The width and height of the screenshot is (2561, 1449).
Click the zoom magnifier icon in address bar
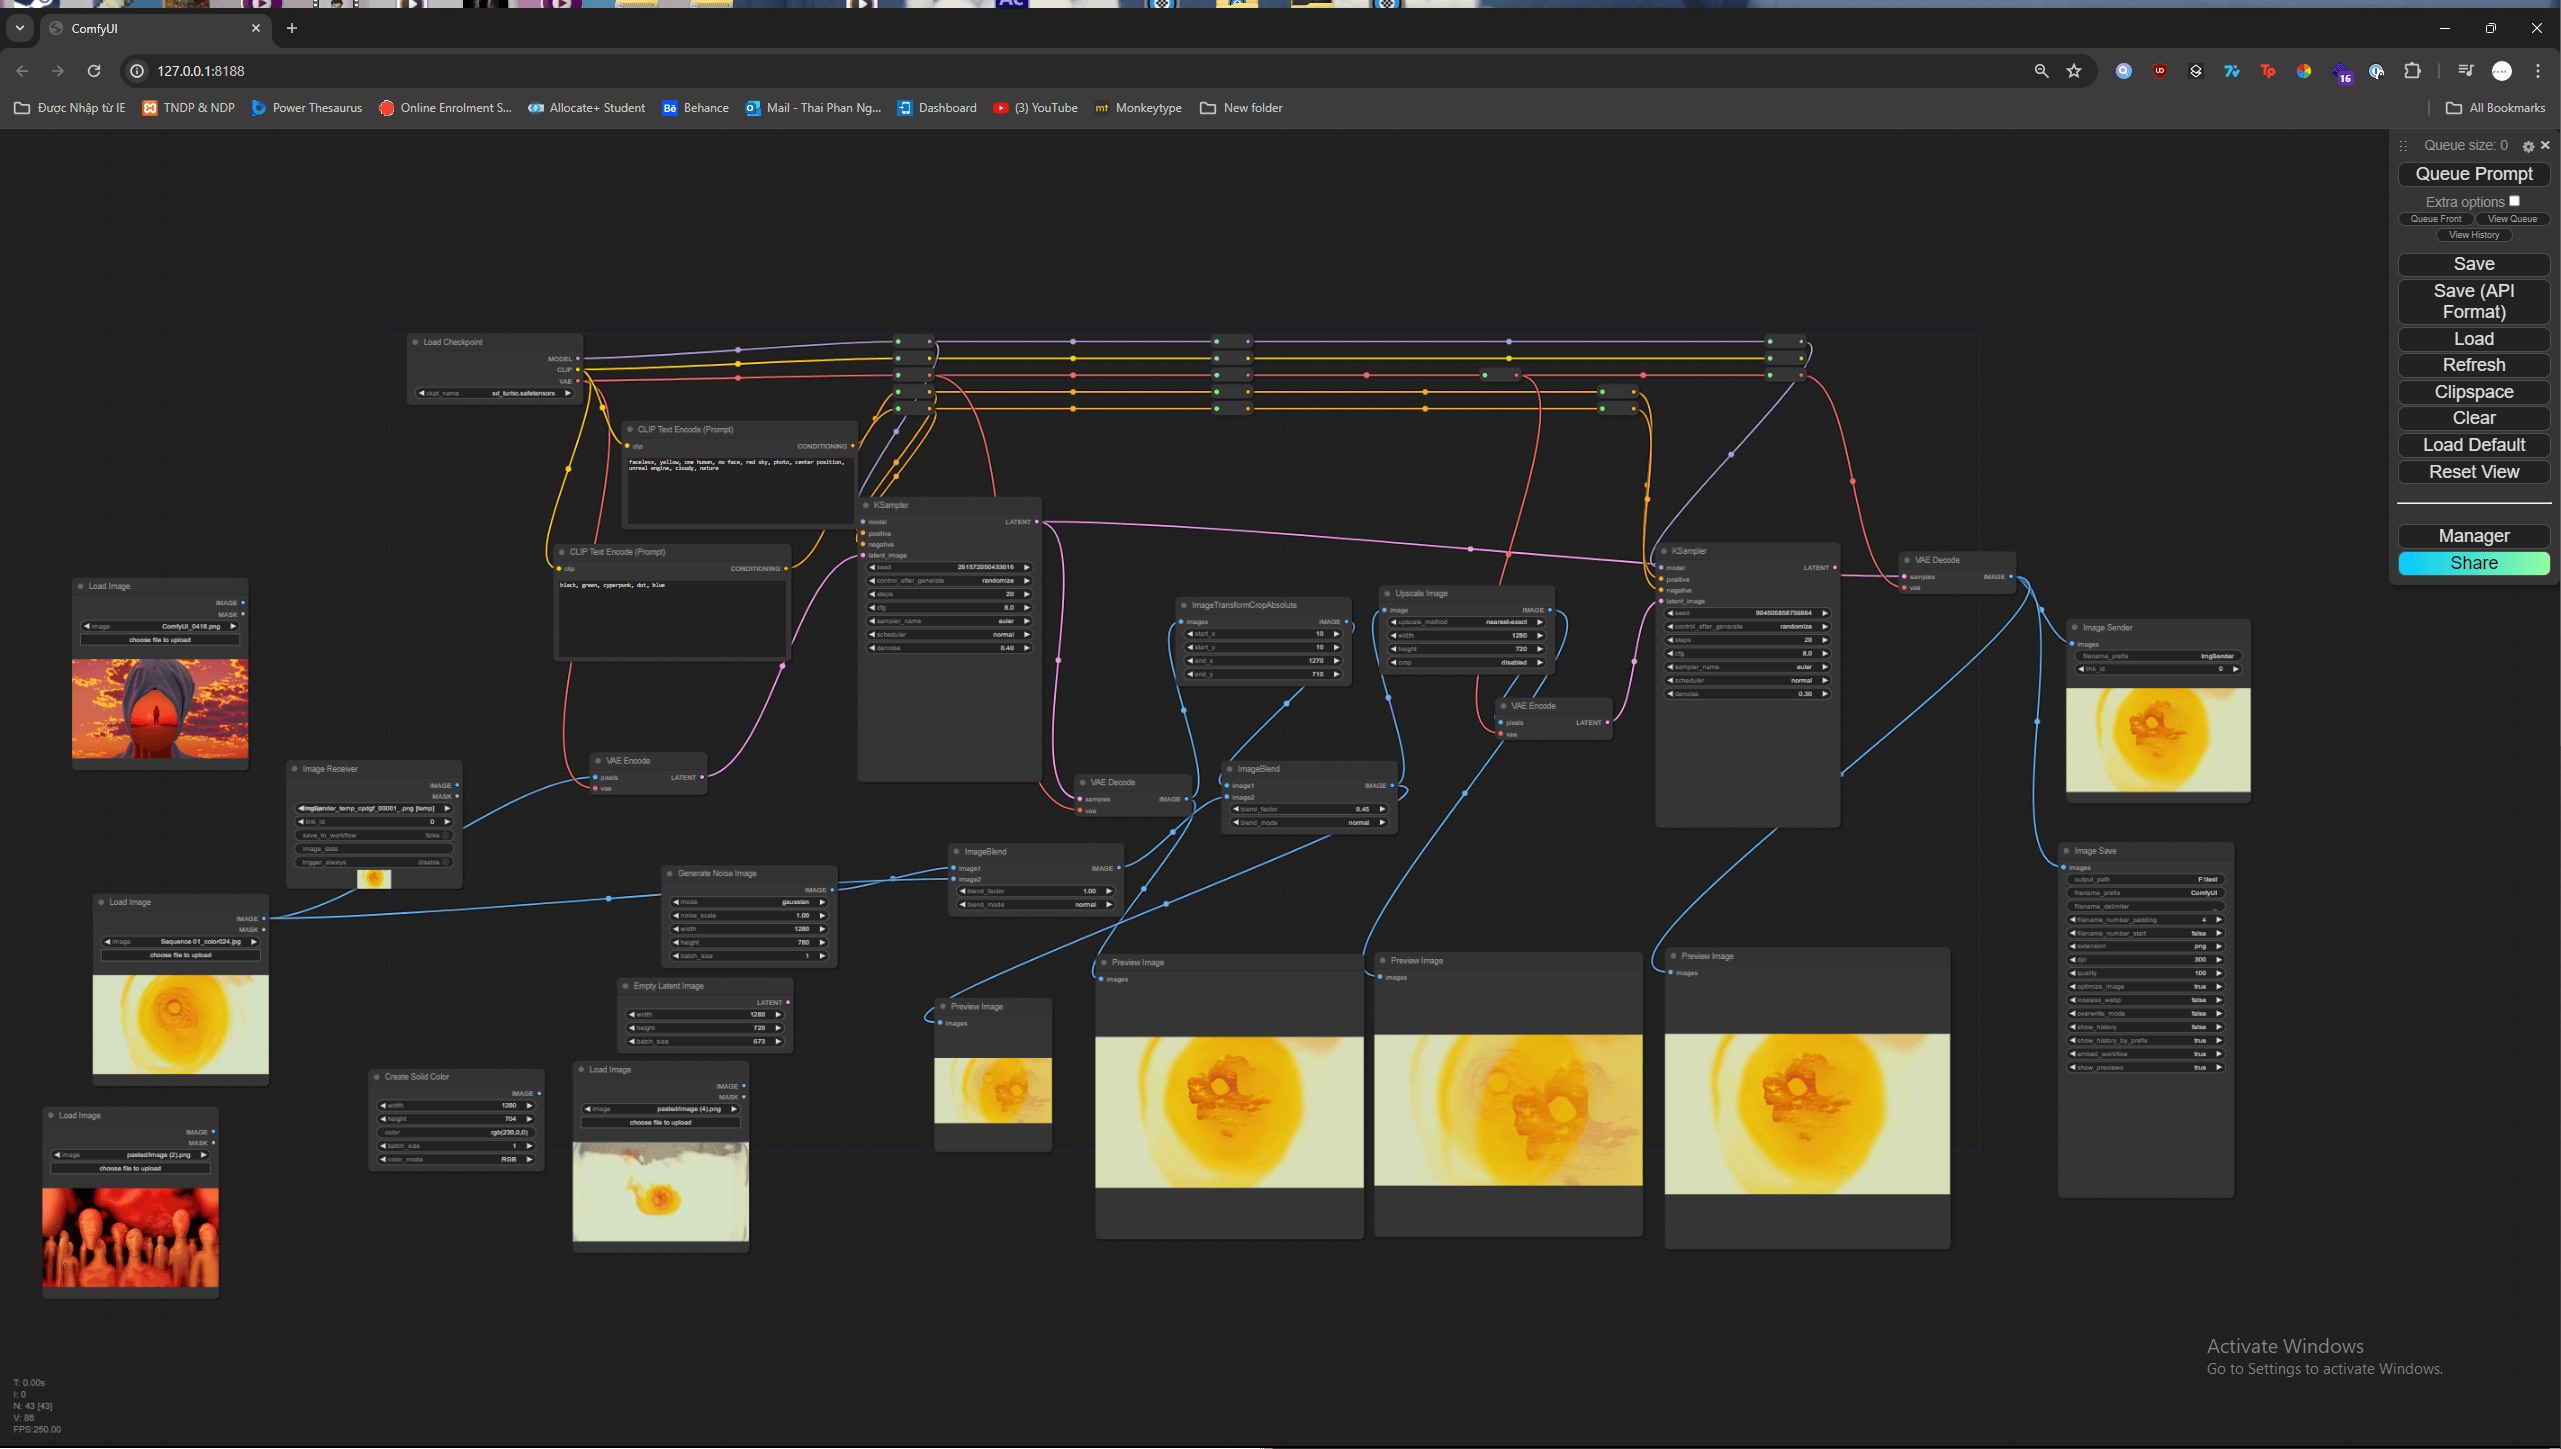(2041, 71)
